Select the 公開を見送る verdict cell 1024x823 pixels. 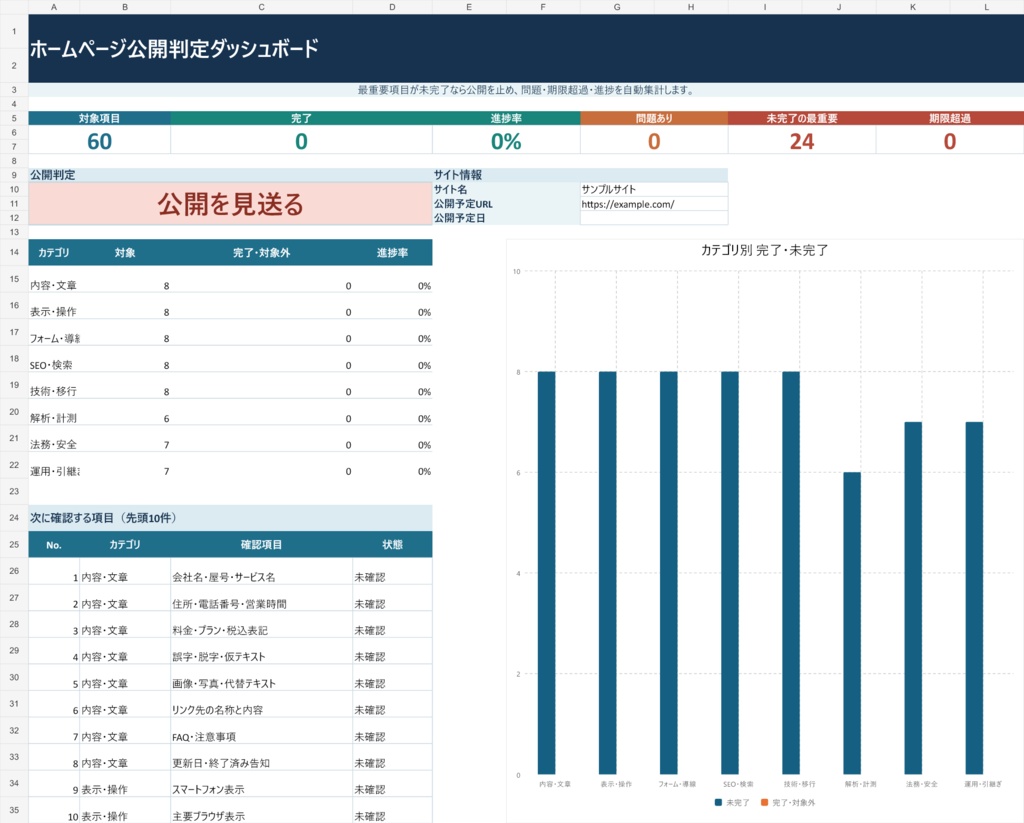pos(230,204)
